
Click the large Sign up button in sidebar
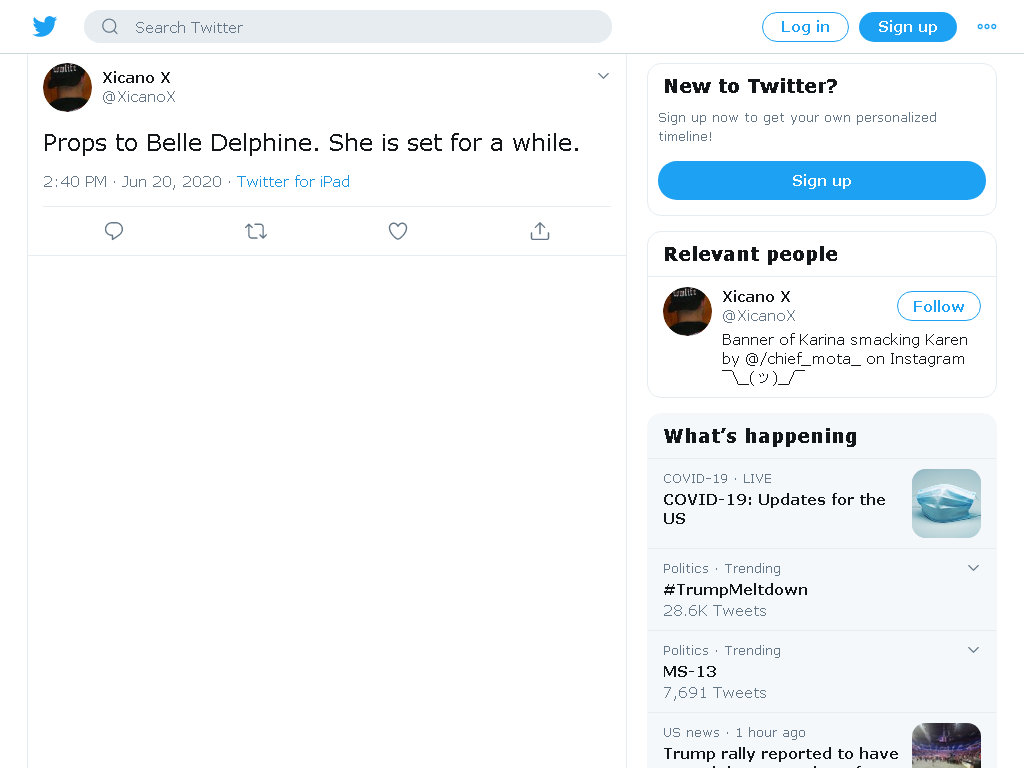pos(822,180)
